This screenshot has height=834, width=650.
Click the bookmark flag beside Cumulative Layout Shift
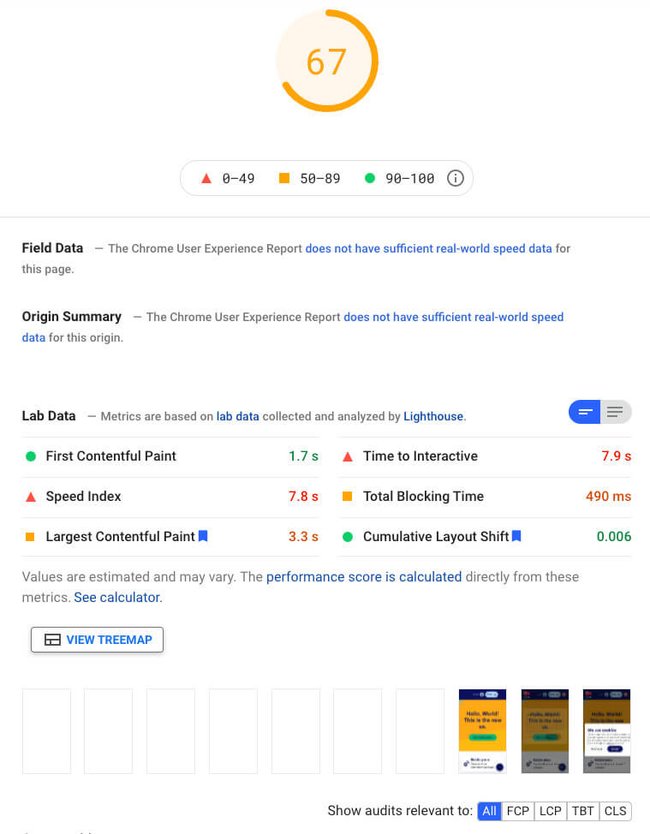[515, 536]
